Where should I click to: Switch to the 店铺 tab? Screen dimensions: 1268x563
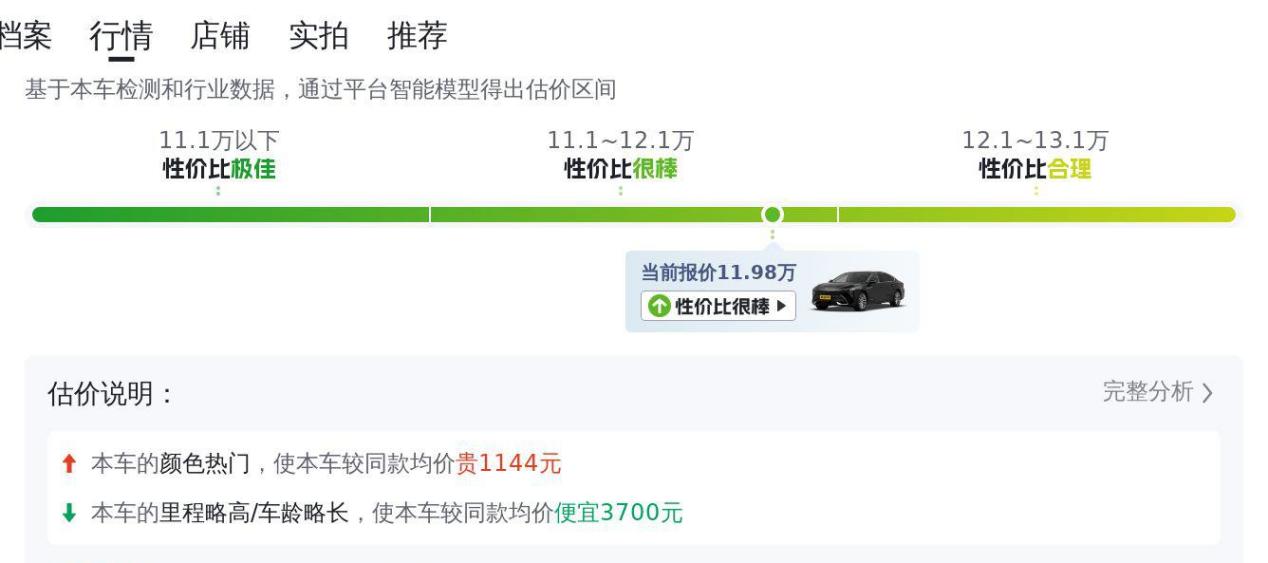(219, 36)
